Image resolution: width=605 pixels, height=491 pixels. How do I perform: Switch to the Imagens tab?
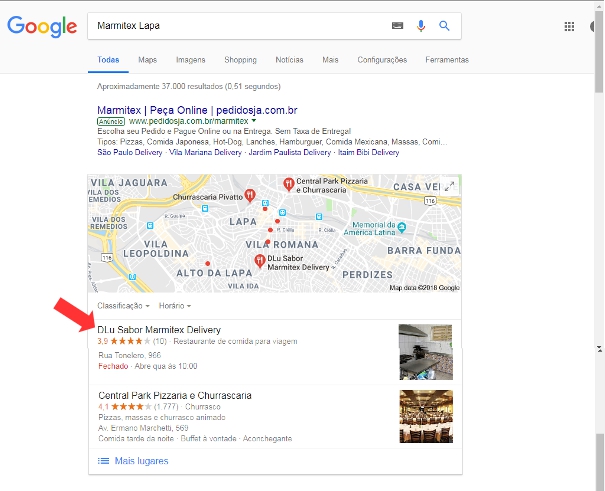[191, 60]
